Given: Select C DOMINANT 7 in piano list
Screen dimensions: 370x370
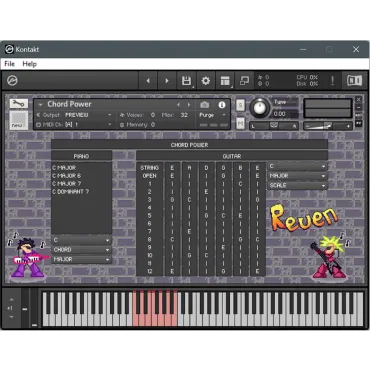Looking at the screenshot, I should 71,192.
